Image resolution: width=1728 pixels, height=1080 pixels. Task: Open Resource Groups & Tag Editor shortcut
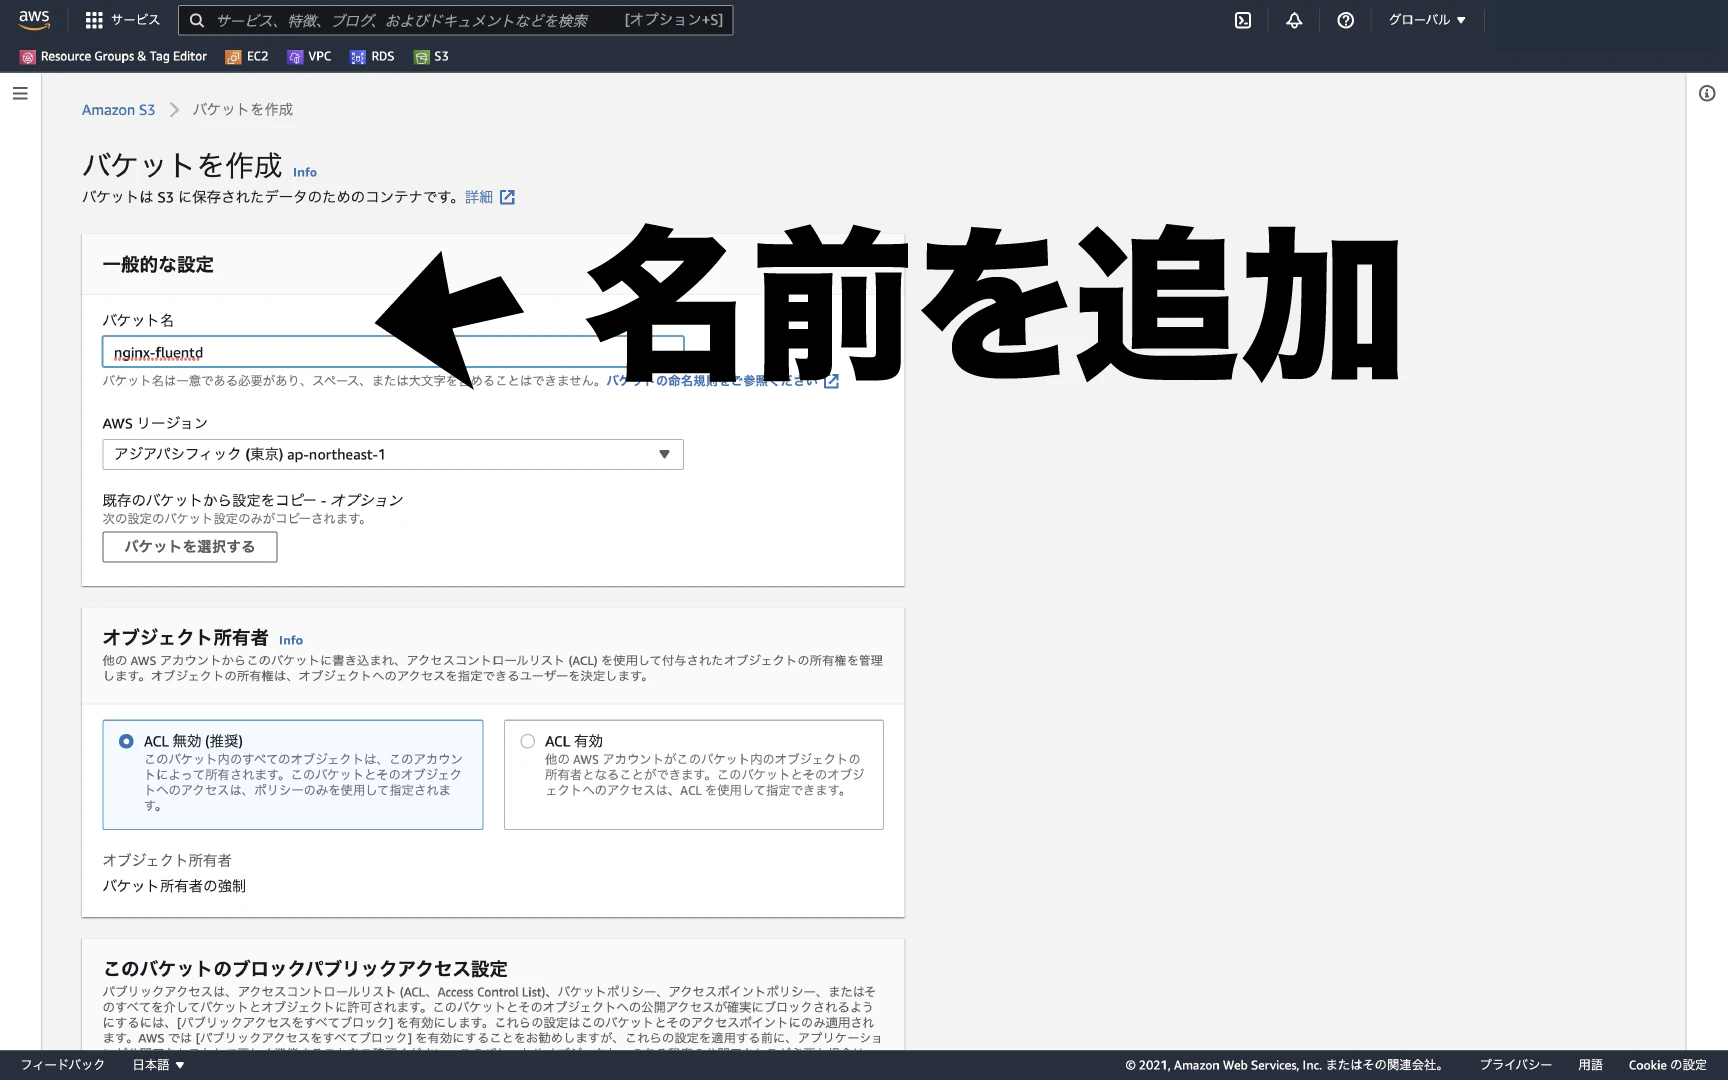pyautogui.click(x=114, y=57)
